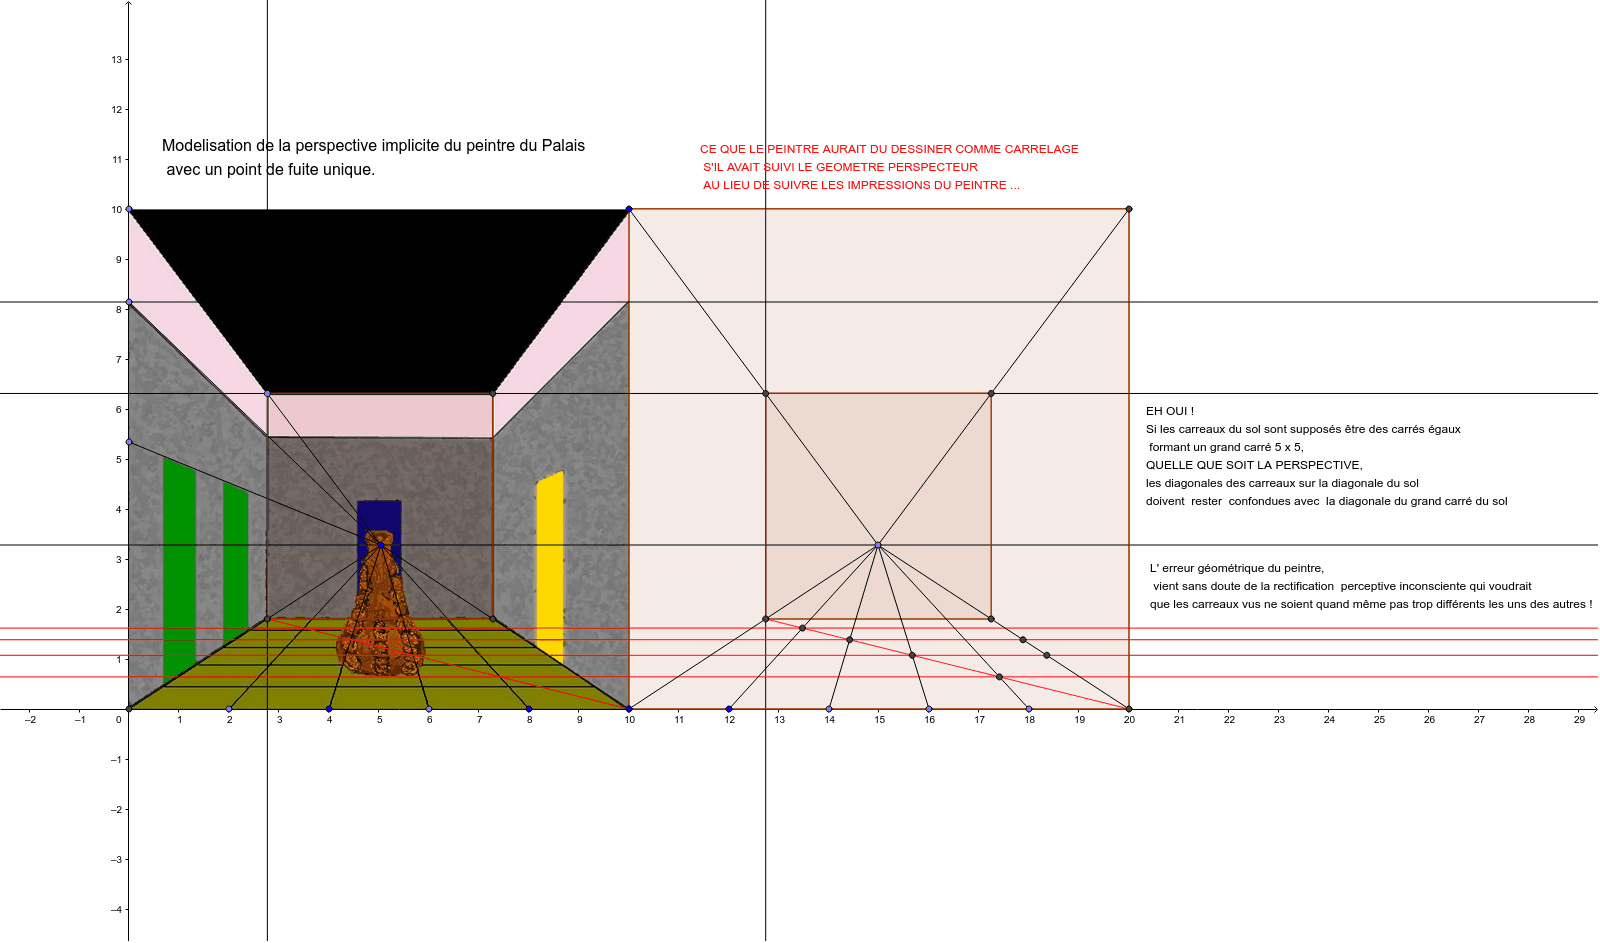Click the central vanishing point of the right square
The height and width of the screenshot is (943, 1600).
pos(877,544)
